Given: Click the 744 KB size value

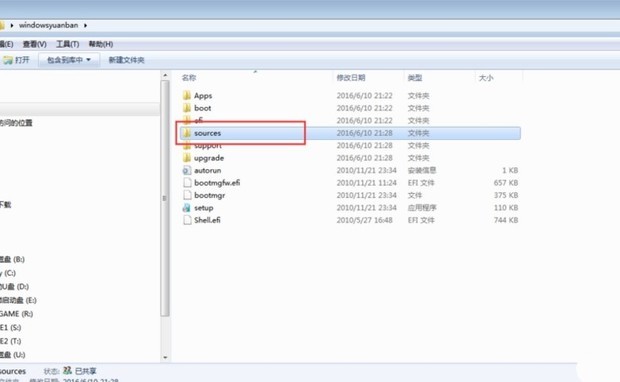Looking at the screenshot, I should [506, 220].
